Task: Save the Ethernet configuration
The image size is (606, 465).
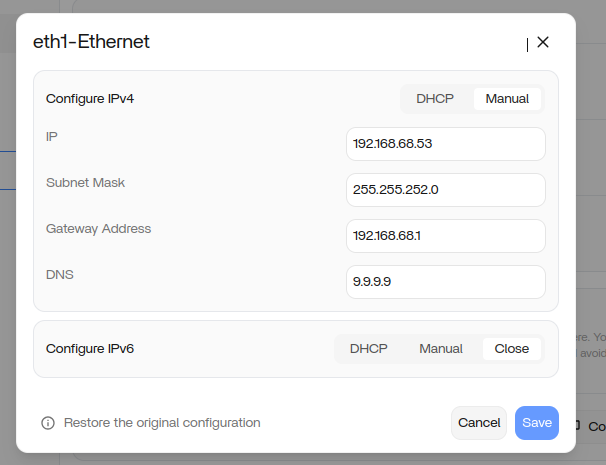Action: point(537,423)
